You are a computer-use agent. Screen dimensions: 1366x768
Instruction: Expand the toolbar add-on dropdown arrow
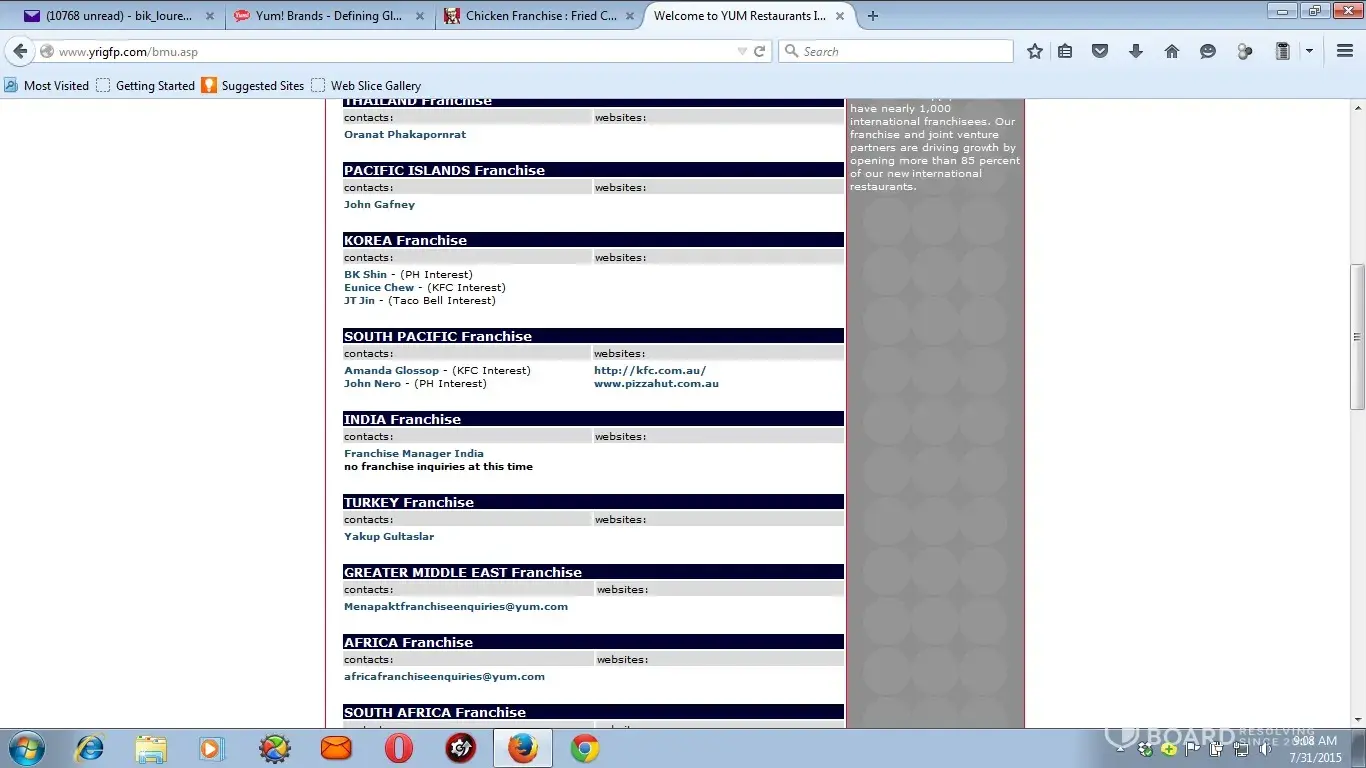[1309, 52]
